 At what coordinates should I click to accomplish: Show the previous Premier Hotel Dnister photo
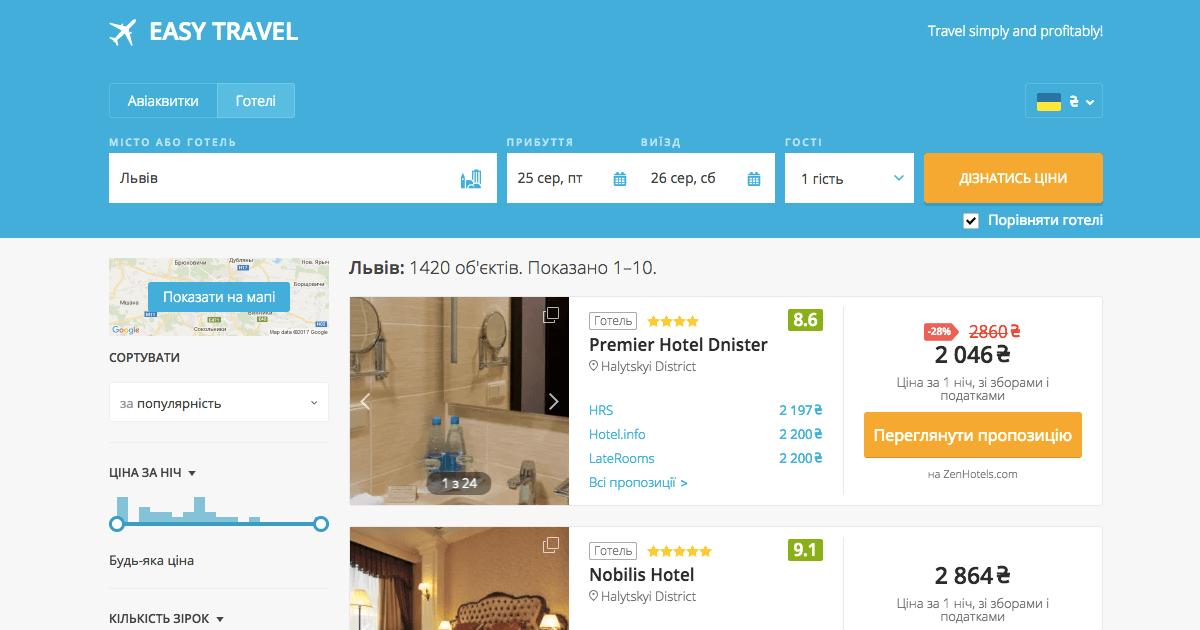(365, 402)
